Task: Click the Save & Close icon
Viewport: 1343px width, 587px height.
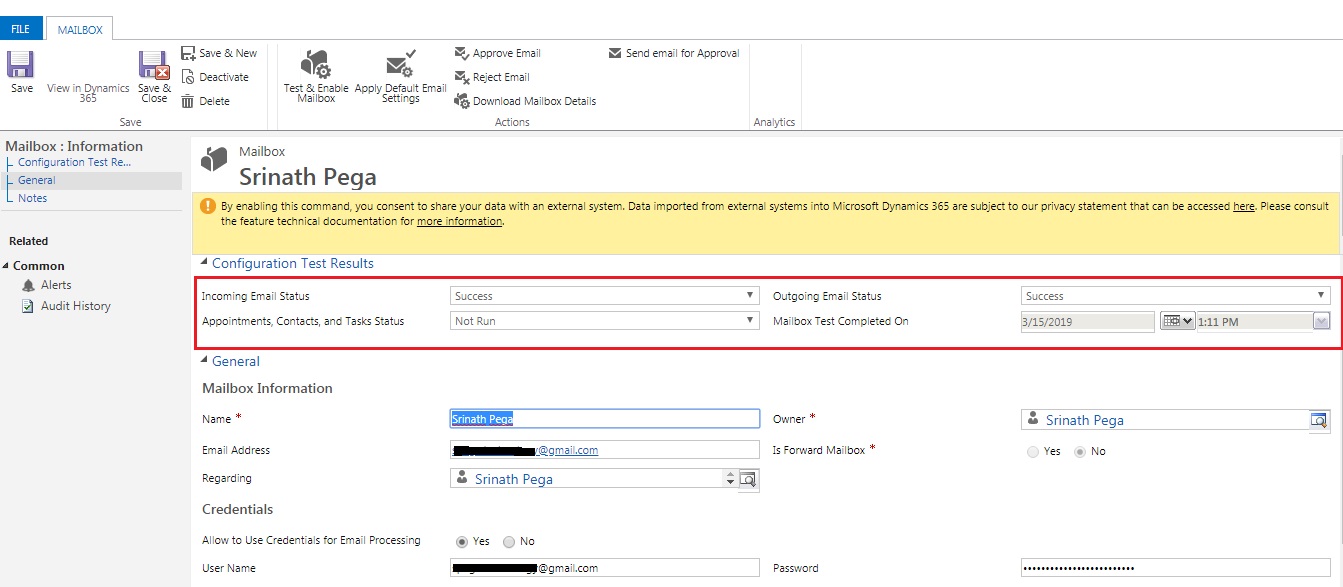Action: (x=154, y=66)
